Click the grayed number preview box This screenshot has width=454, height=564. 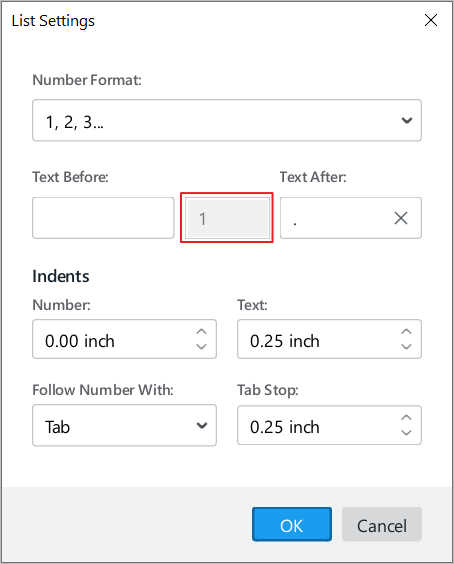tap(227, 218)
